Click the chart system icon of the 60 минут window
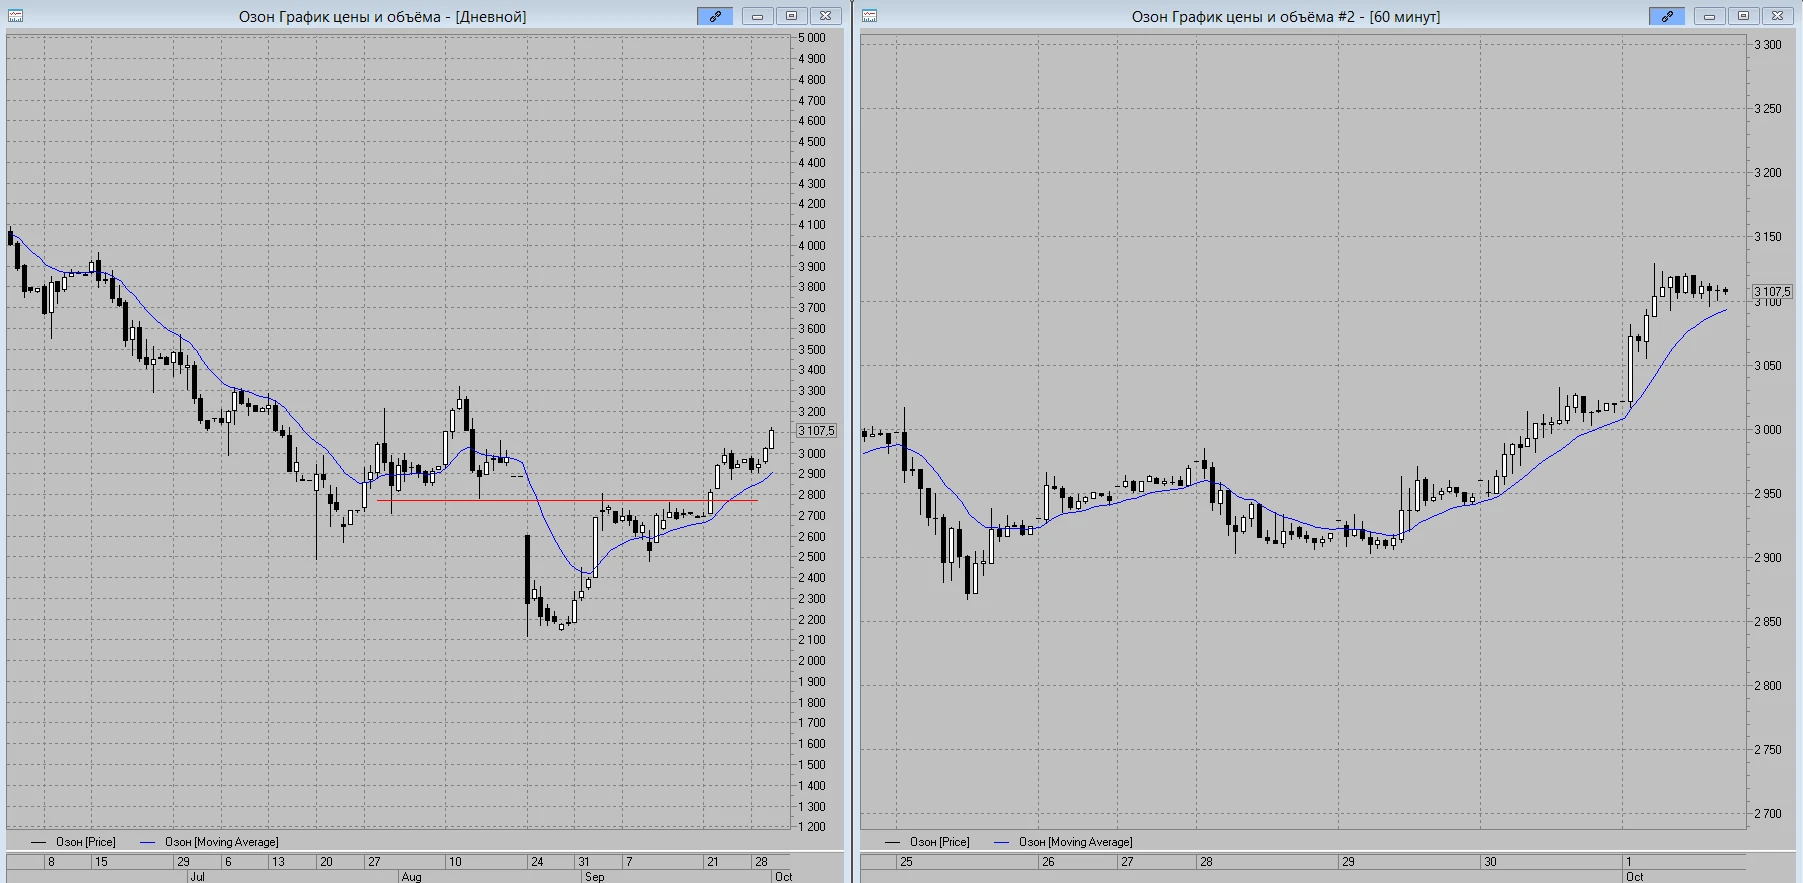Viewport: 1803px width, 883px height. pyautogui.click(x=870, y=16)
